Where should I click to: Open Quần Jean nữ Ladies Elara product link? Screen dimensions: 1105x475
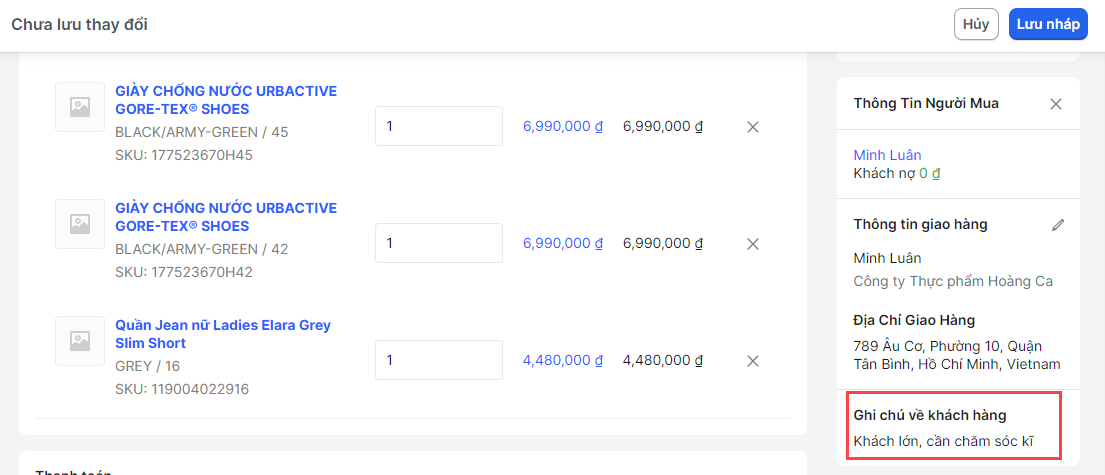coord(223,334)
